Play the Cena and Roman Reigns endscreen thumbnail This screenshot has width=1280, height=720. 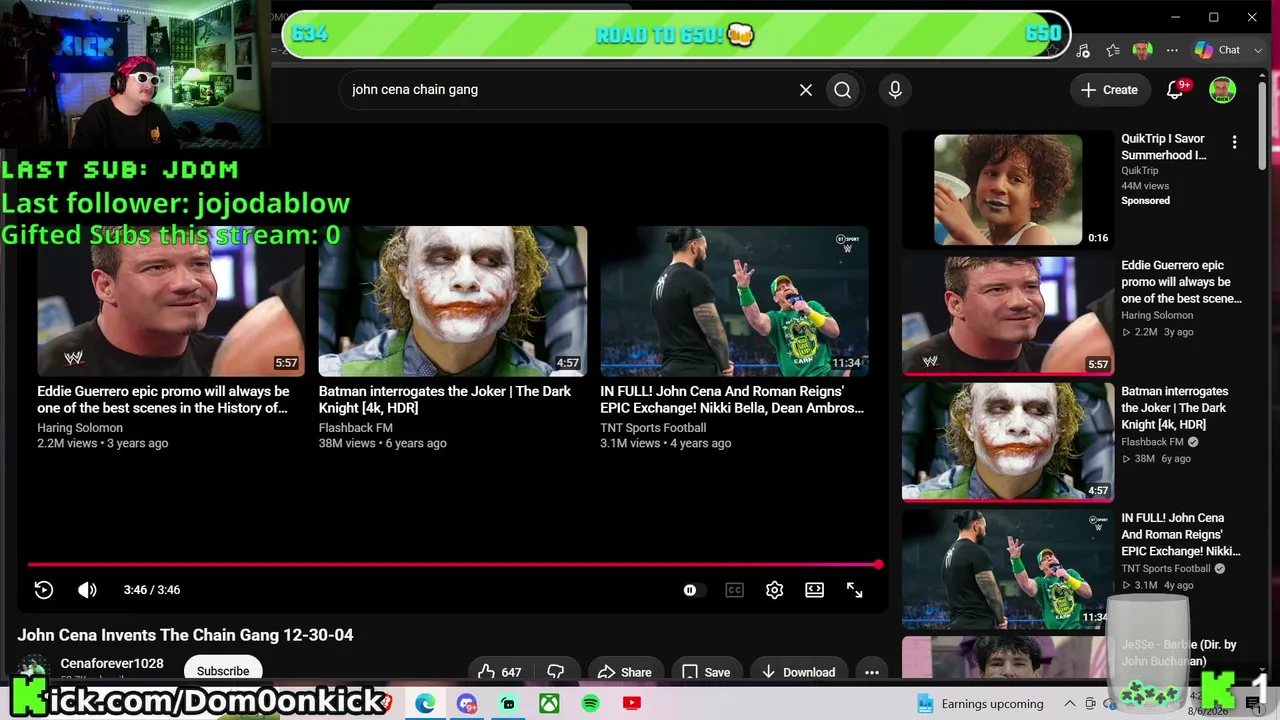[735, 301]
